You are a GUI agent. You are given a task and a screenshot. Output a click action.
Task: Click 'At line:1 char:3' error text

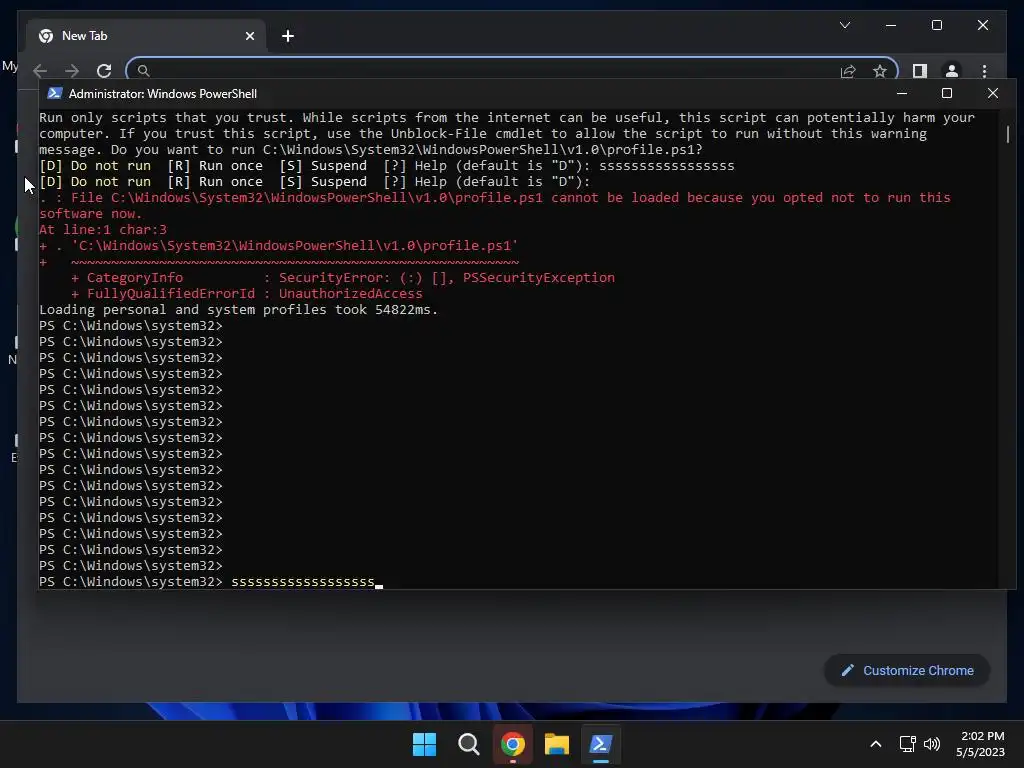(103, 230)
